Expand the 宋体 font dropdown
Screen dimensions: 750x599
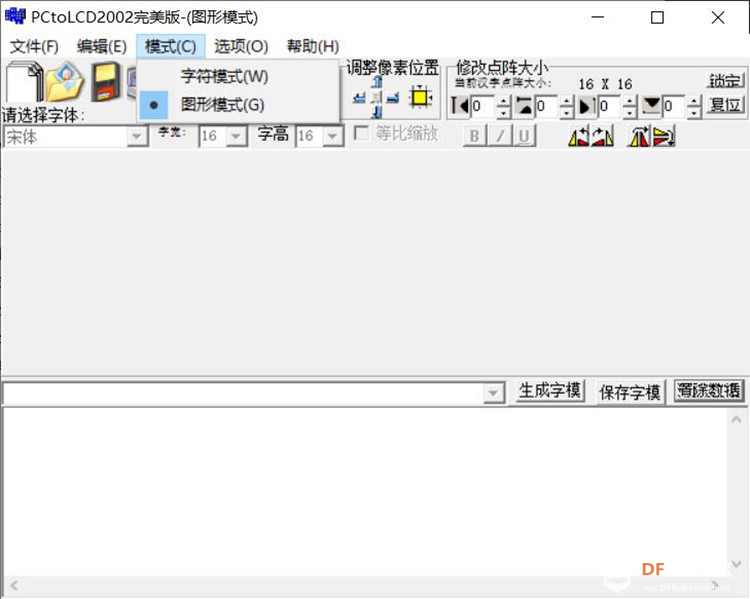tap(137, 137)
